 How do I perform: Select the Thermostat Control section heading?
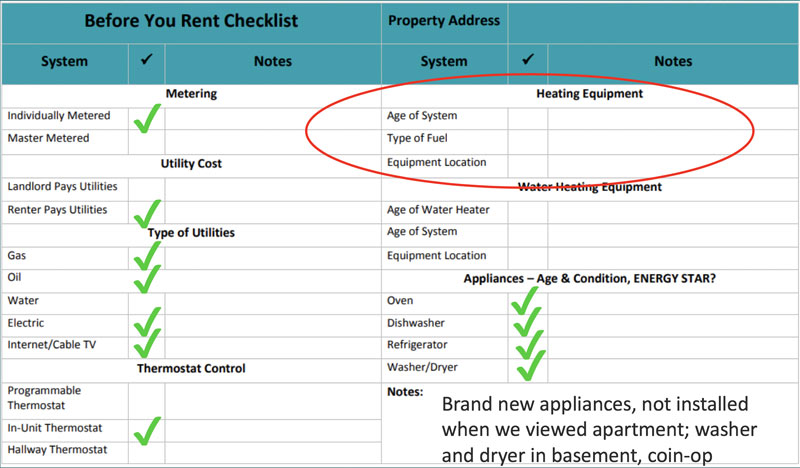(x=191, y=368)
